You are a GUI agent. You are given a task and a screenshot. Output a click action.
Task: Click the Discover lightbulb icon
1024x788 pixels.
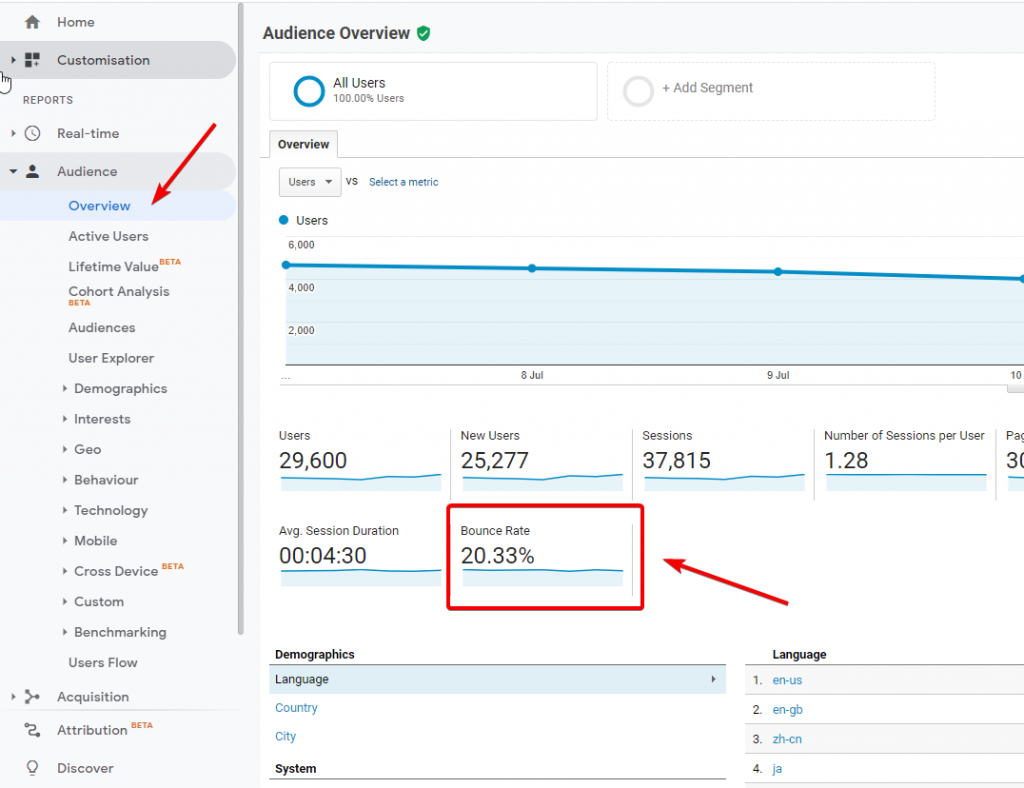pyautogui.click(x=32, y=768)
